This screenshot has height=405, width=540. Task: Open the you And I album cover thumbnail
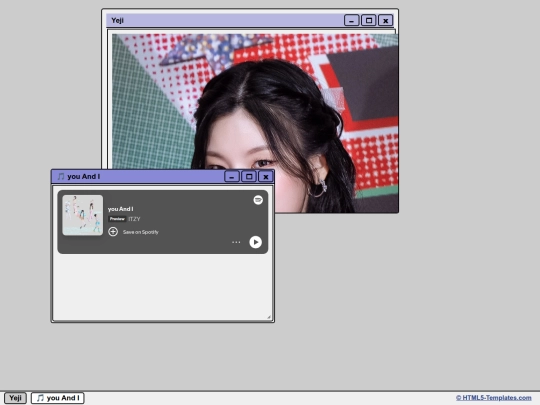83,215
